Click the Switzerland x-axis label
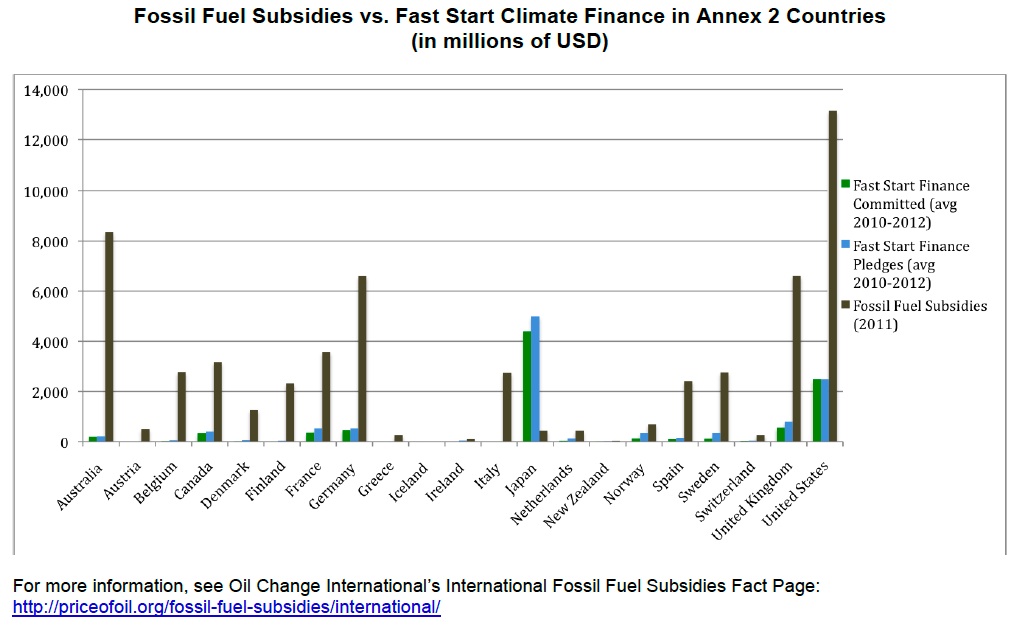The width and height of the screenshot is (1012, 628). (x=724, y=491)
